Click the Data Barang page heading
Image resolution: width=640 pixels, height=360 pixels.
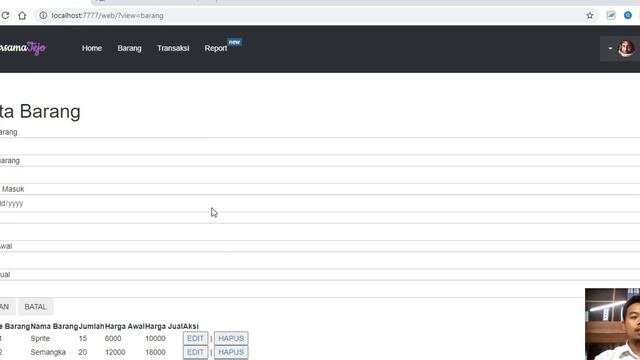tap(40, 111)
